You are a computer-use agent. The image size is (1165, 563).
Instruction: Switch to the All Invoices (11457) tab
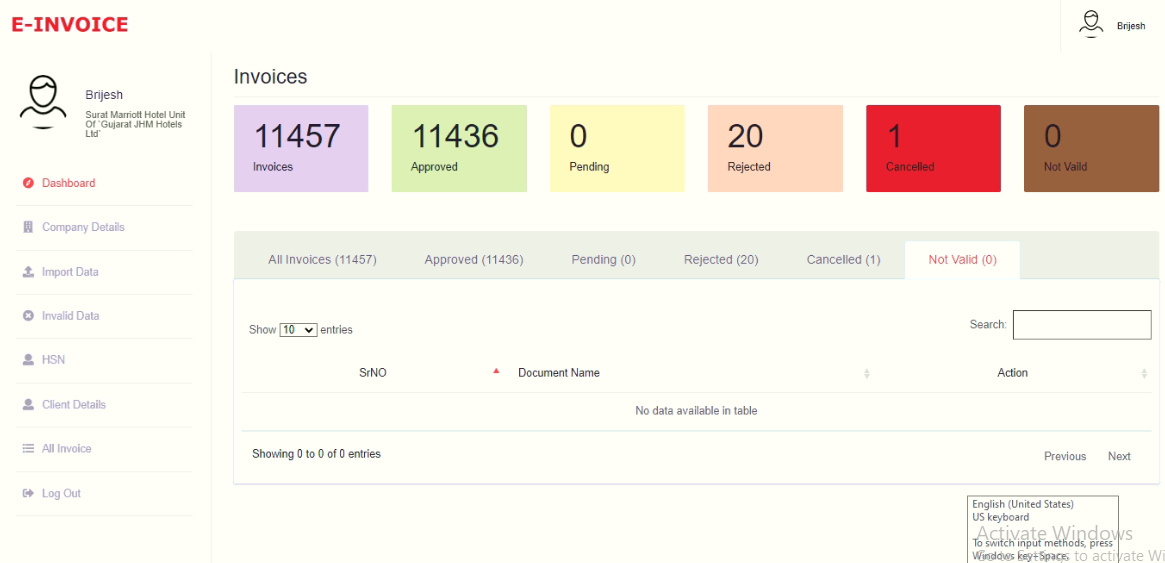(x=322, y=260)
